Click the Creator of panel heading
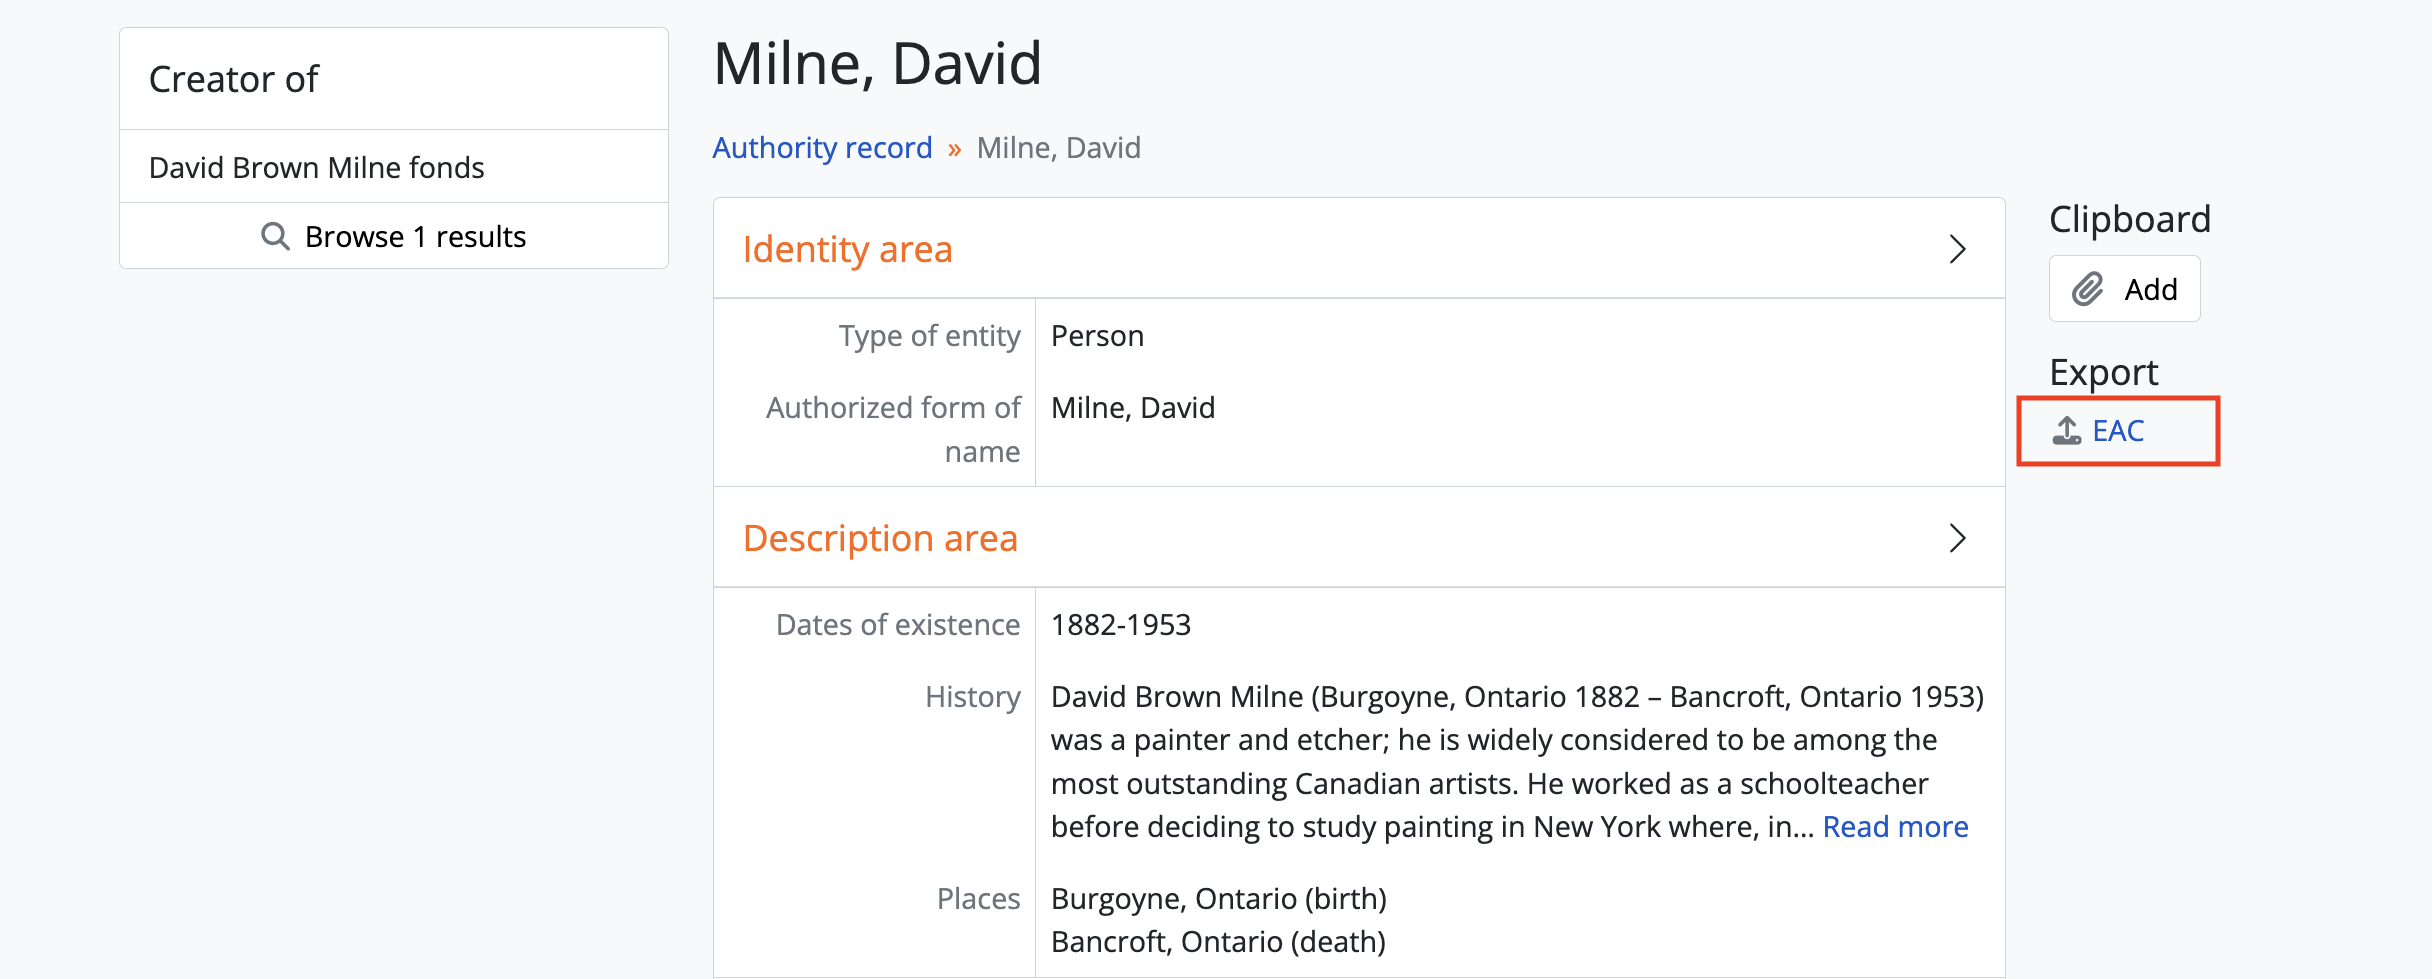This screenshot has height=979, width=2432. pyautogui.click(x=233, y=79)
